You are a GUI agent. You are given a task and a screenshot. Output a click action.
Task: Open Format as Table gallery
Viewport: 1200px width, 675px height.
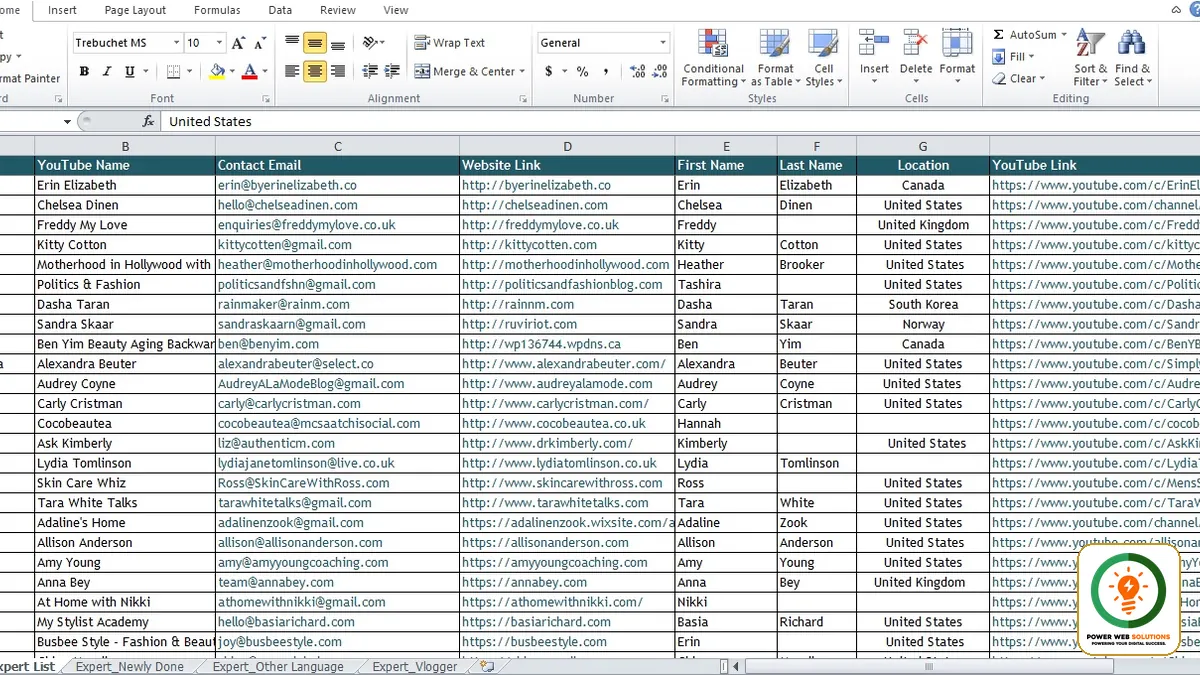(775, 58)
